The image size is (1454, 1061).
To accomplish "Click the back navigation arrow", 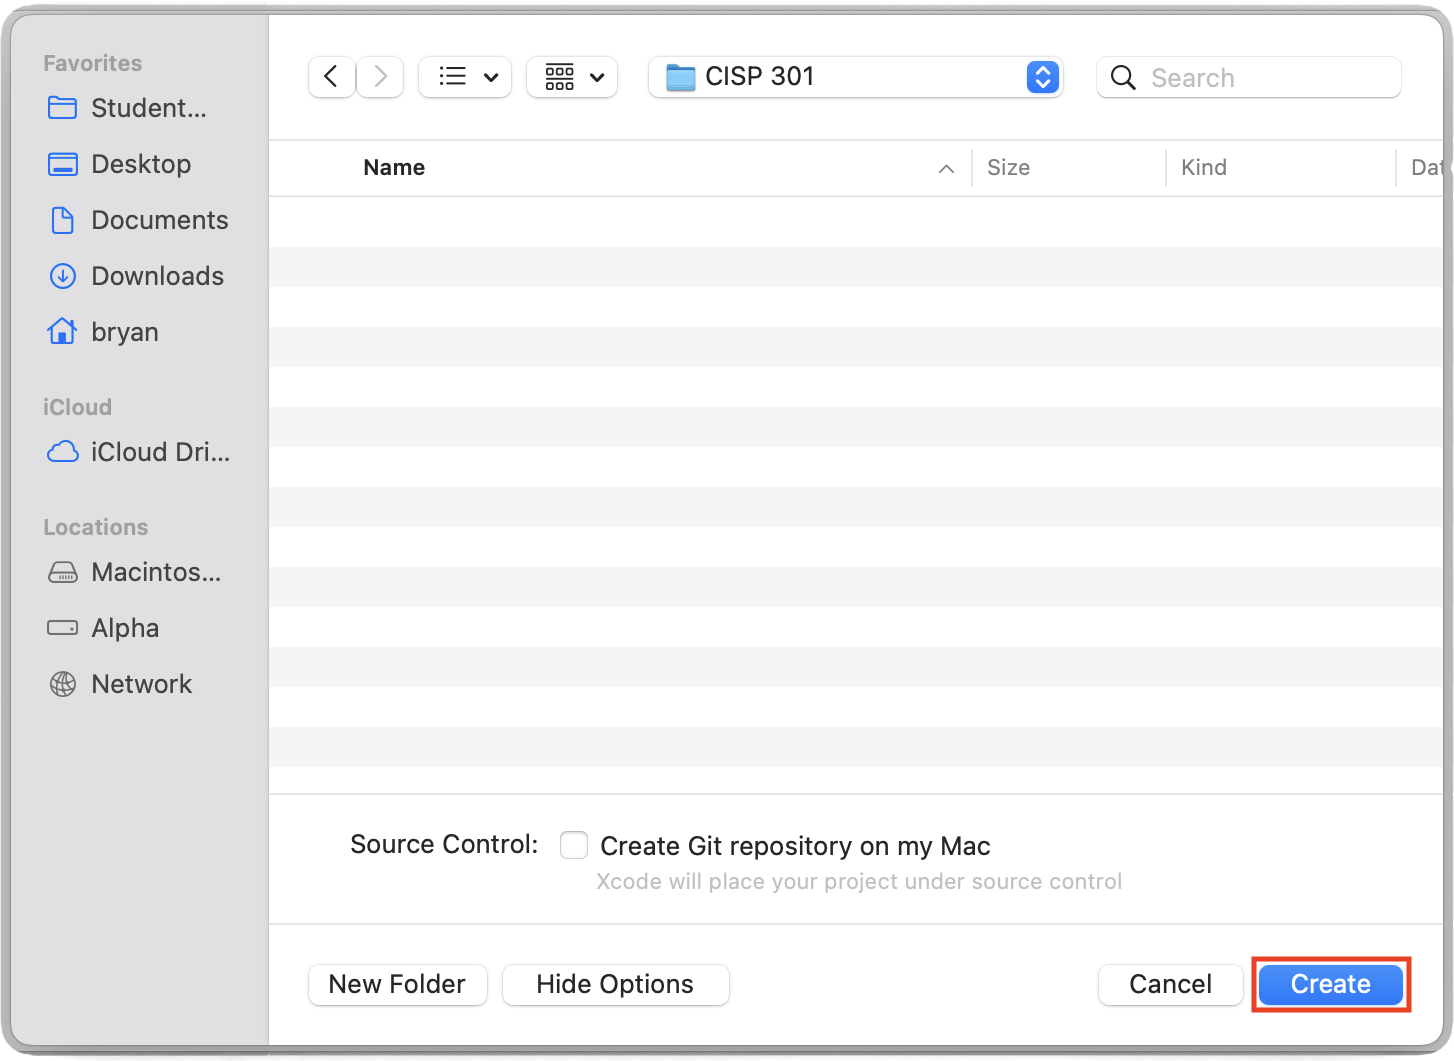I will [x=331, y=77].
